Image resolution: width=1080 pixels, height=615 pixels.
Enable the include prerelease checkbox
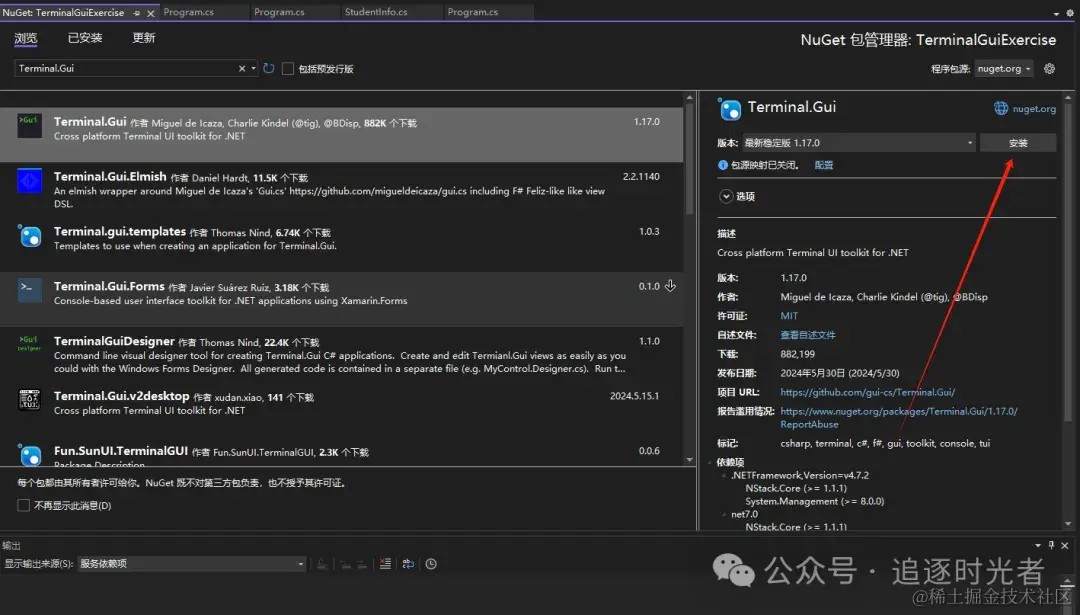coord(288,68)
